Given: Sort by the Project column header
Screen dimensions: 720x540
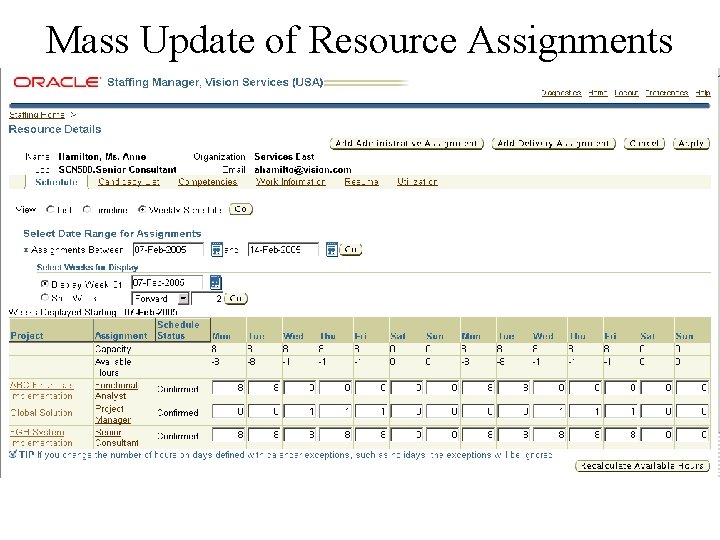Looking at the screenshot, I should [x=27, y=336].
